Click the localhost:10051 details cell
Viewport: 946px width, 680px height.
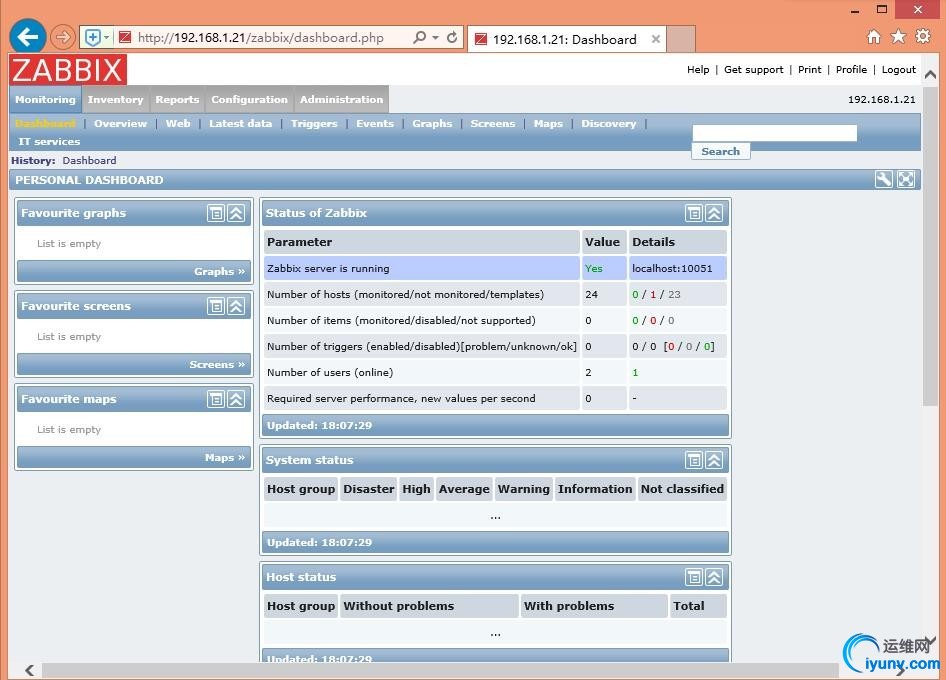coord(678,269)
